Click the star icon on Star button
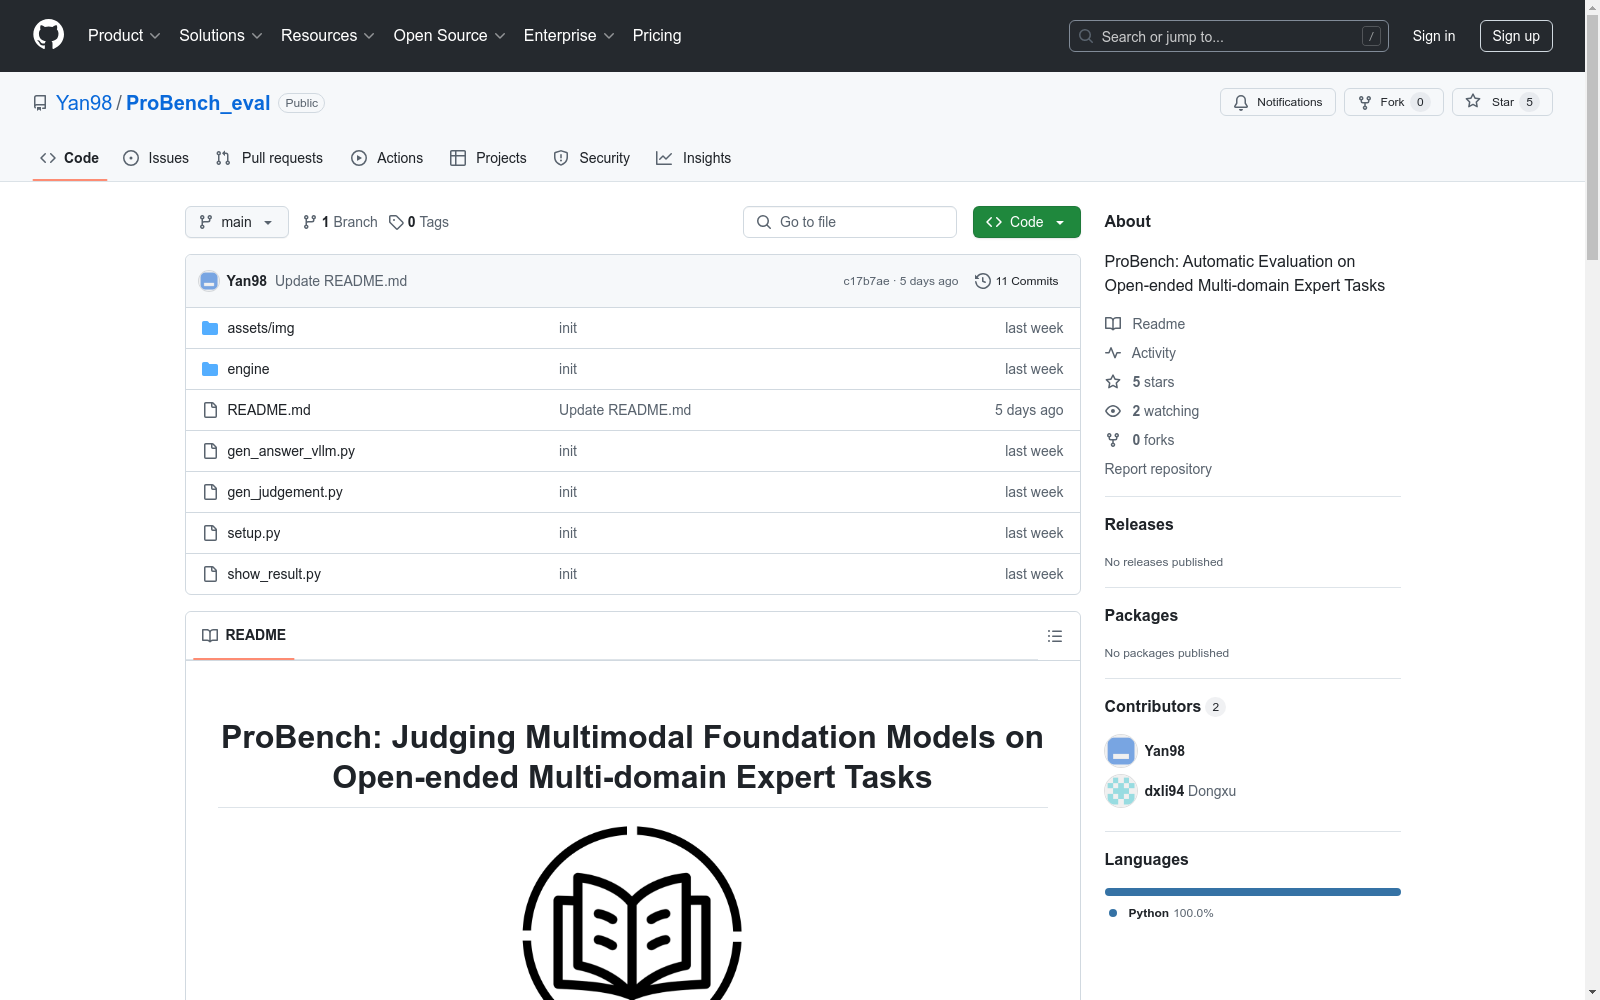1600x1000 pixels. [1473, 101]
